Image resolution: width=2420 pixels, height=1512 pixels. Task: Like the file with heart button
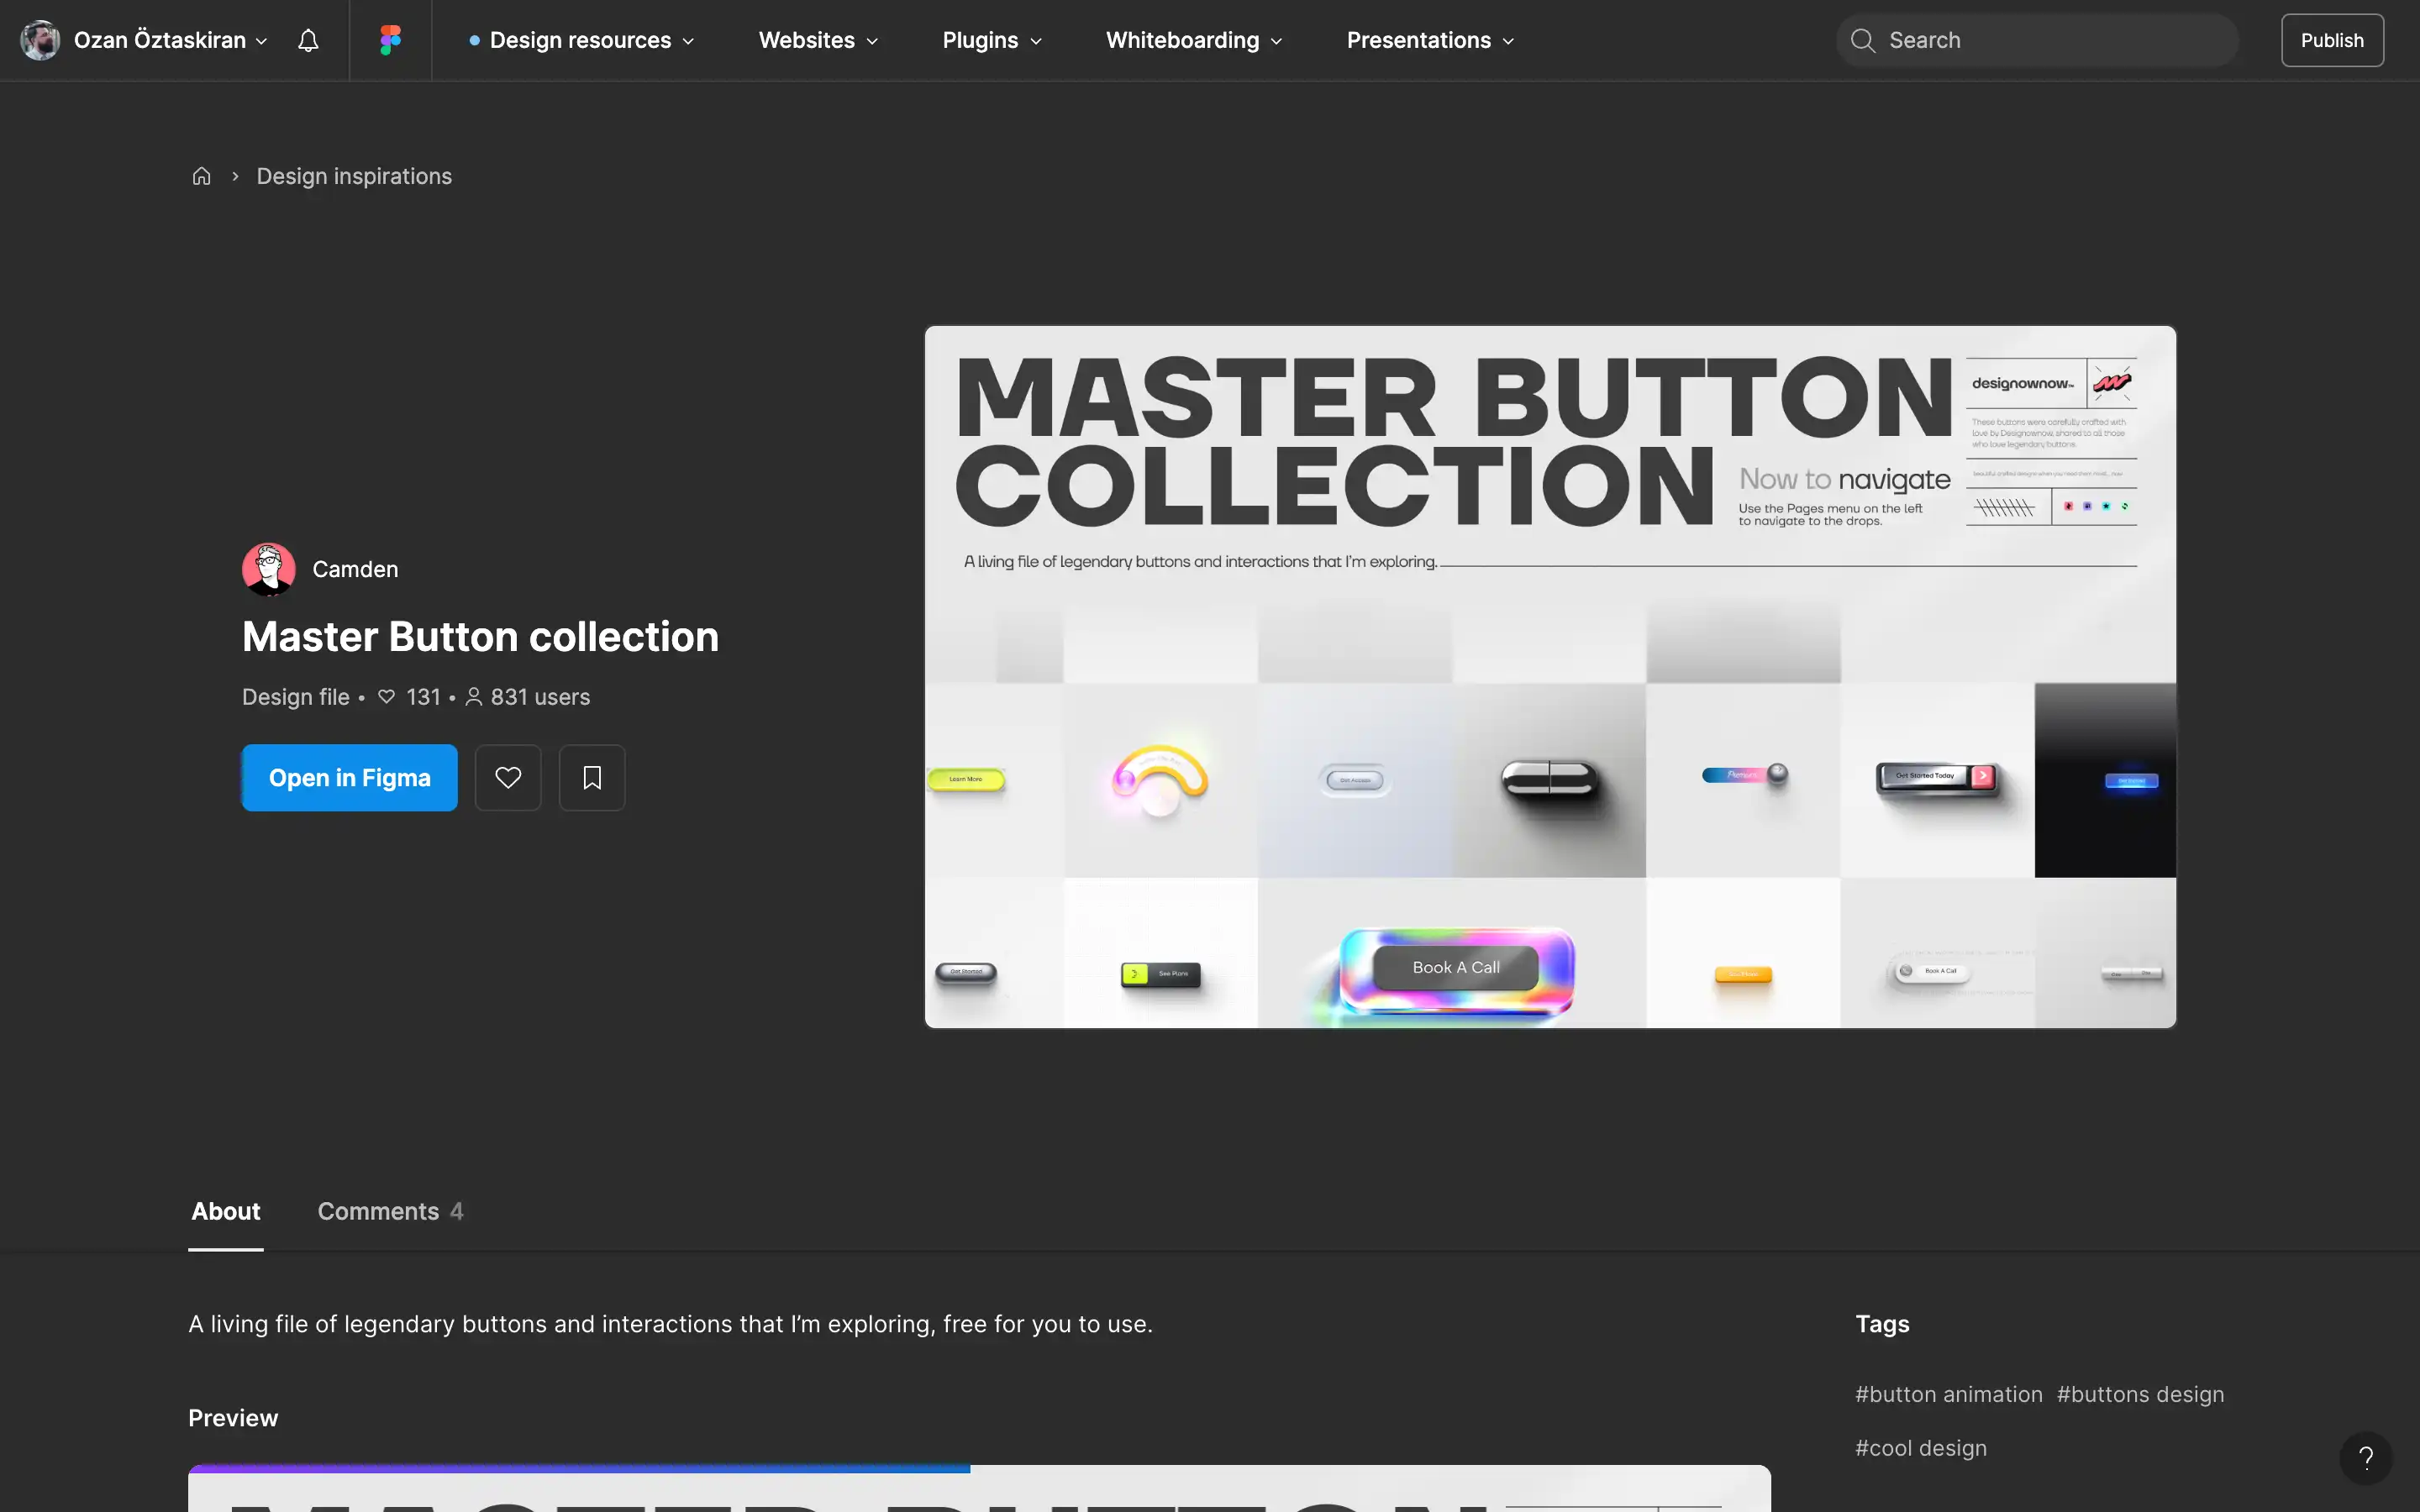coord(508,777)
